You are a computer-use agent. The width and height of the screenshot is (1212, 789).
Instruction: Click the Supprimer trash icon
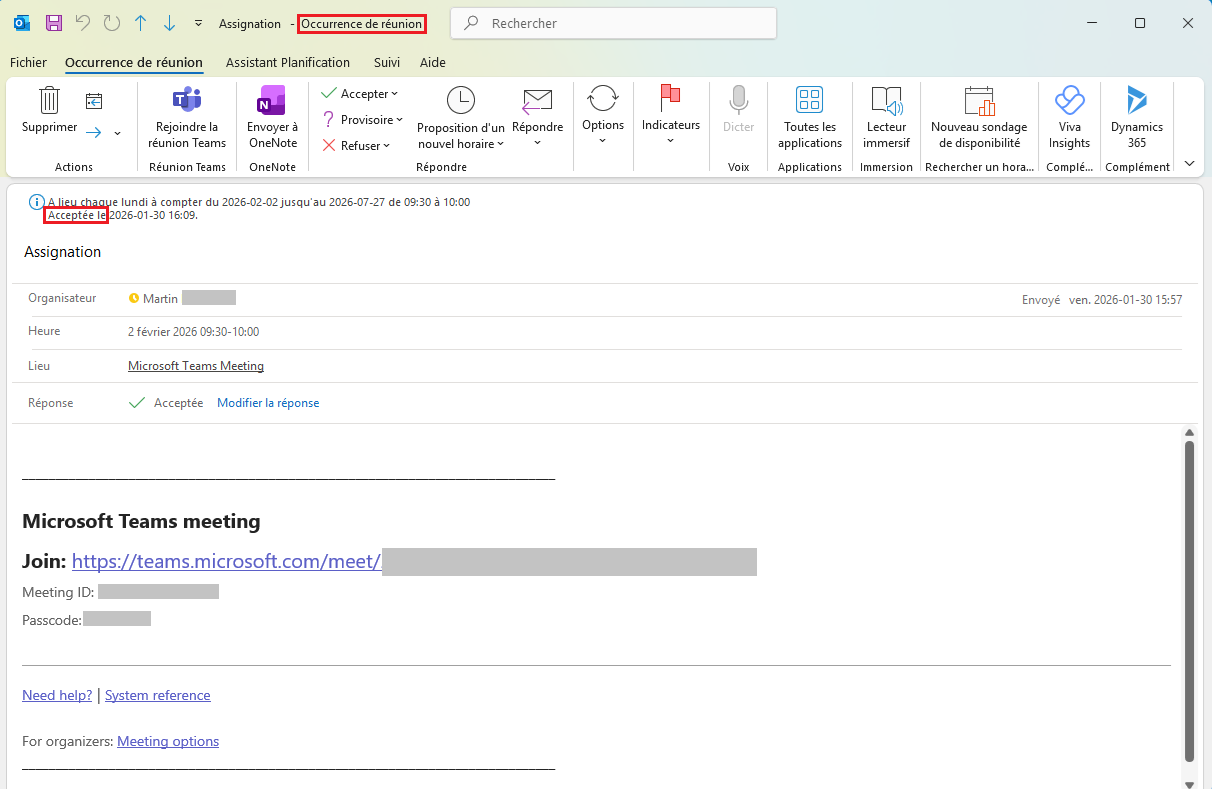tap(49, 100)
